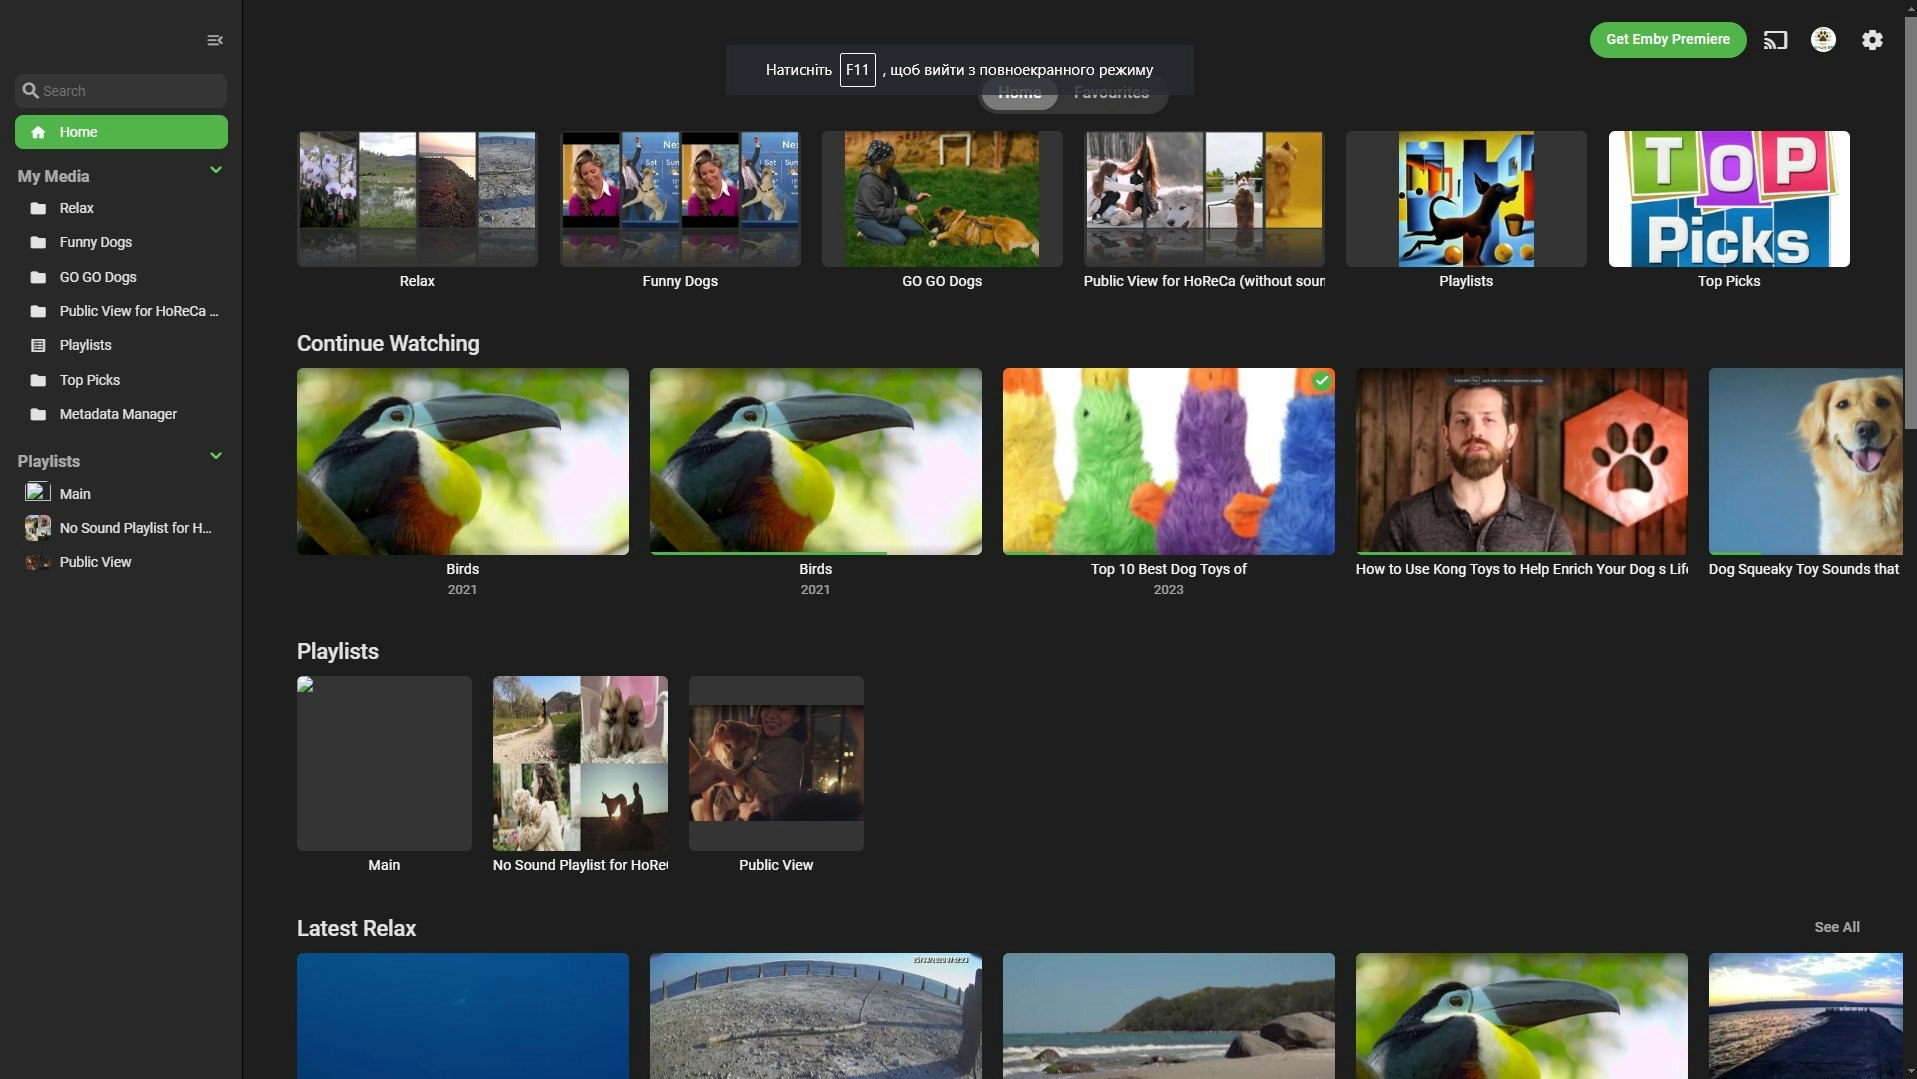Click the Public View playlist icon in sidebar
Viewport: 1917px width, 1079px height.
tap(38, 562)
